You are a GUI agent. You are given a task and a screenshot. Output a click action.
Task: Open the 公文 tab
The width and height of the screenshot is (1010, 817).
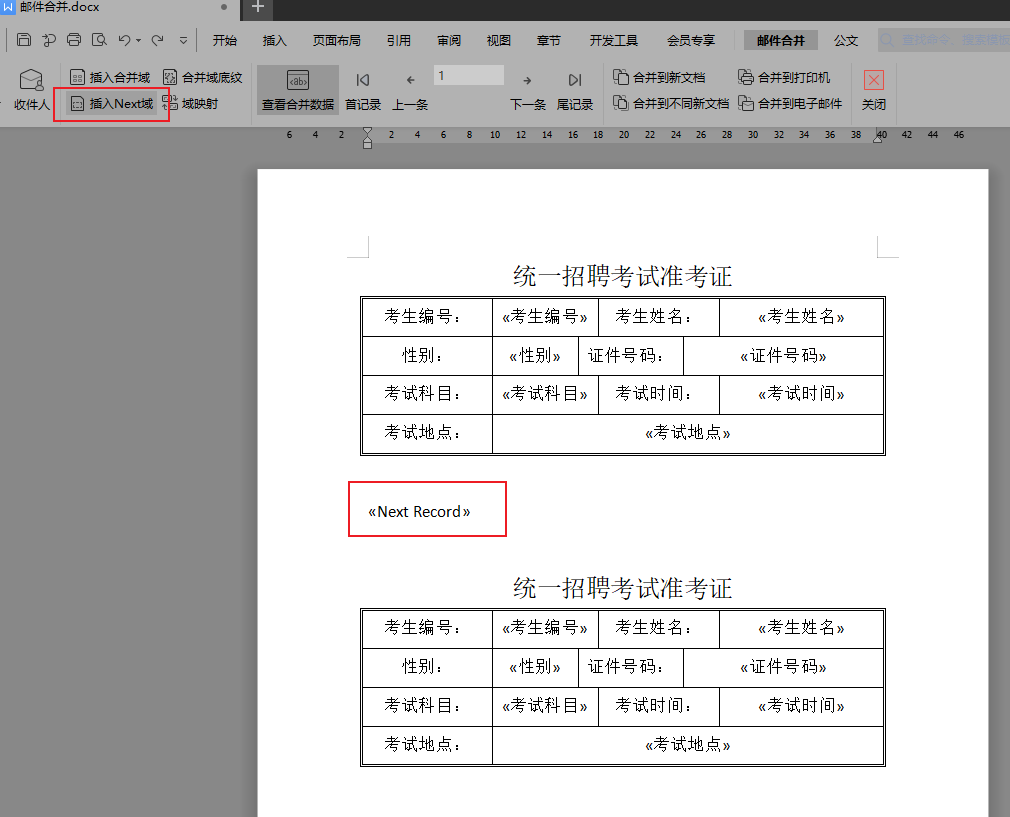coord(846,41)
